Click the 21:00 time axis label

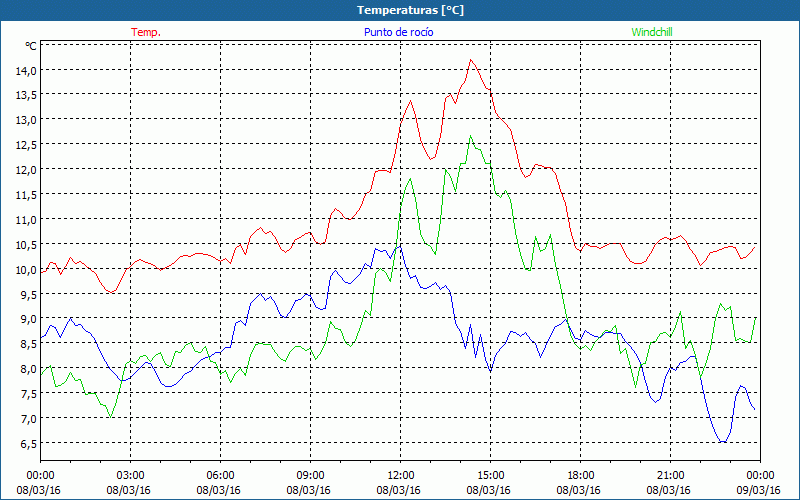point(670,476)
